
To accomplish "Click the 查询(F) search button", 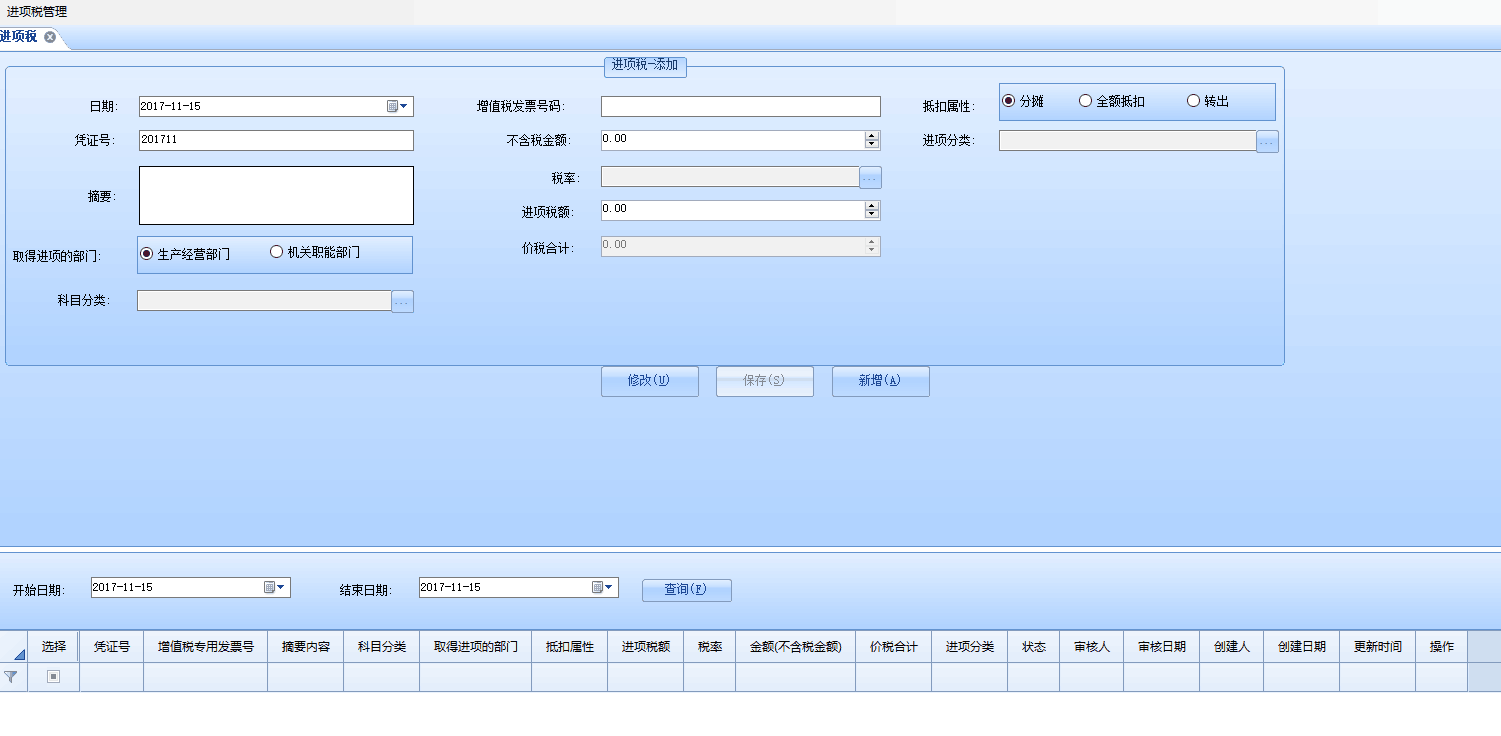I will (x=686, y=590).
